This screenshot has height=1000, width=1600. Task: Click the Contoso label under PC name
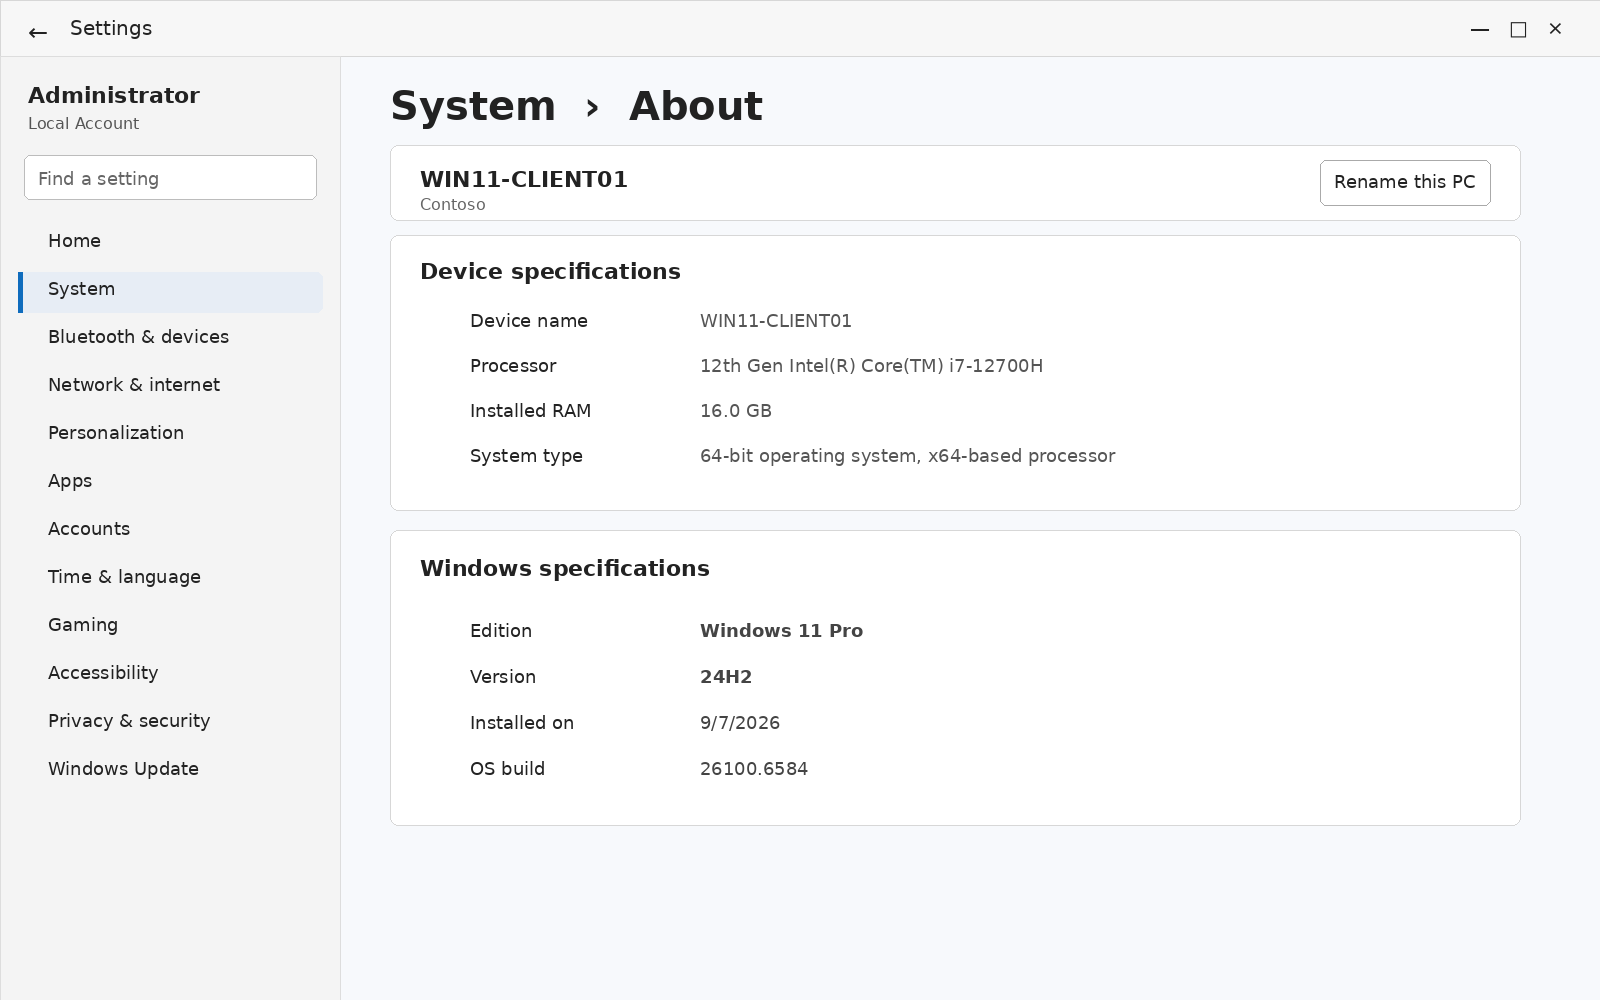point(453,204)
